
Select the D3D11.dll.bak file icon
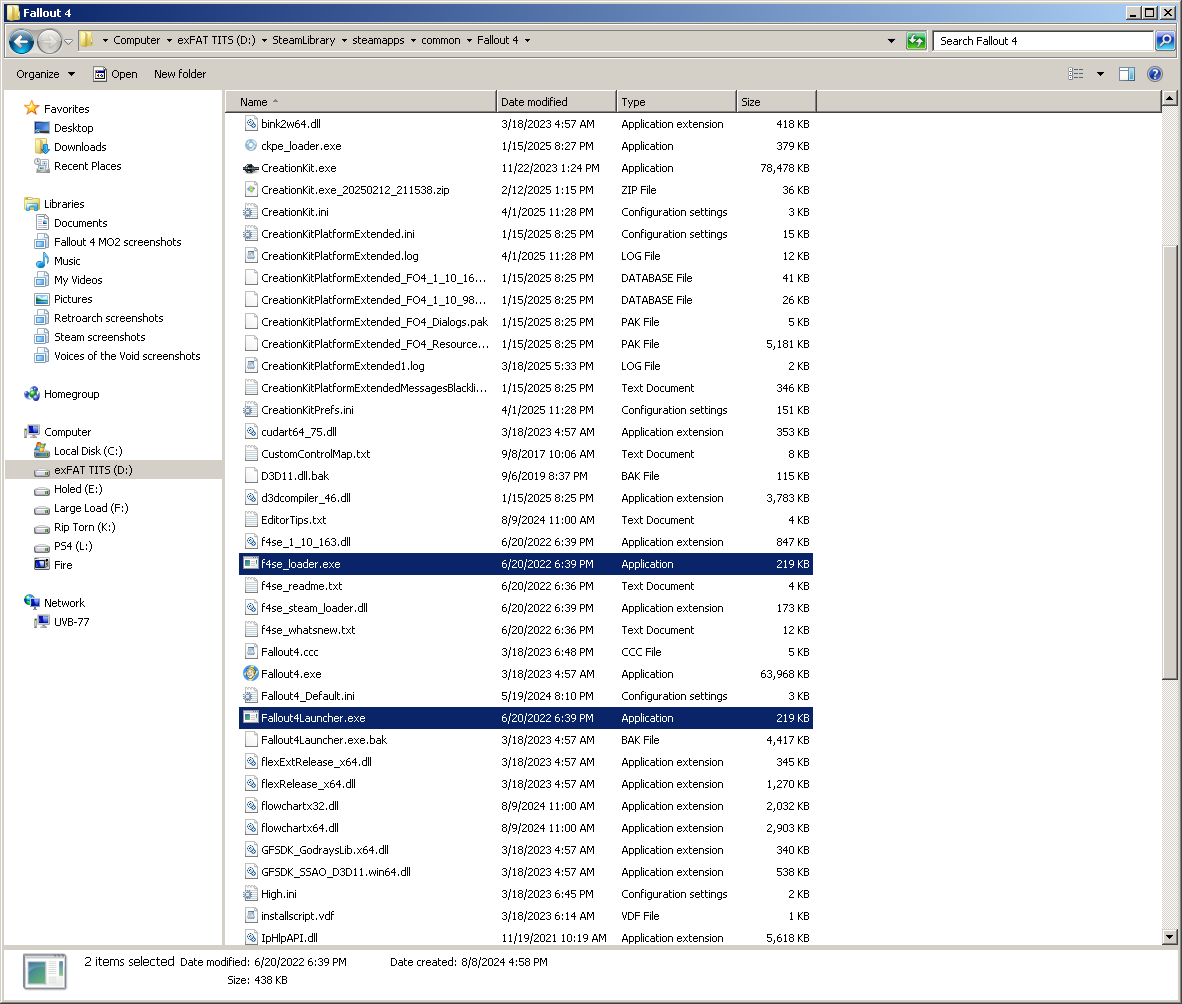251,476
